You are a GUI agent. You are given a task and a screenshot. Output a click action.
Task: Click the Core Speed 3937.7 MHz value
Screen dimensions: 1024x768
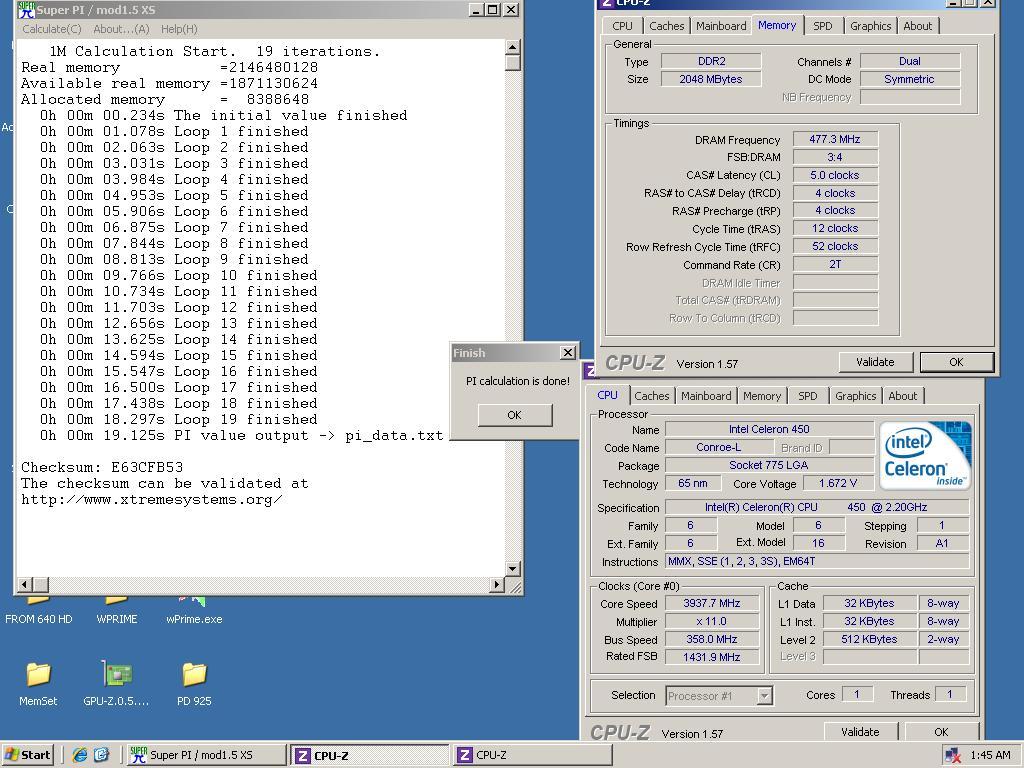click(712, 603)
